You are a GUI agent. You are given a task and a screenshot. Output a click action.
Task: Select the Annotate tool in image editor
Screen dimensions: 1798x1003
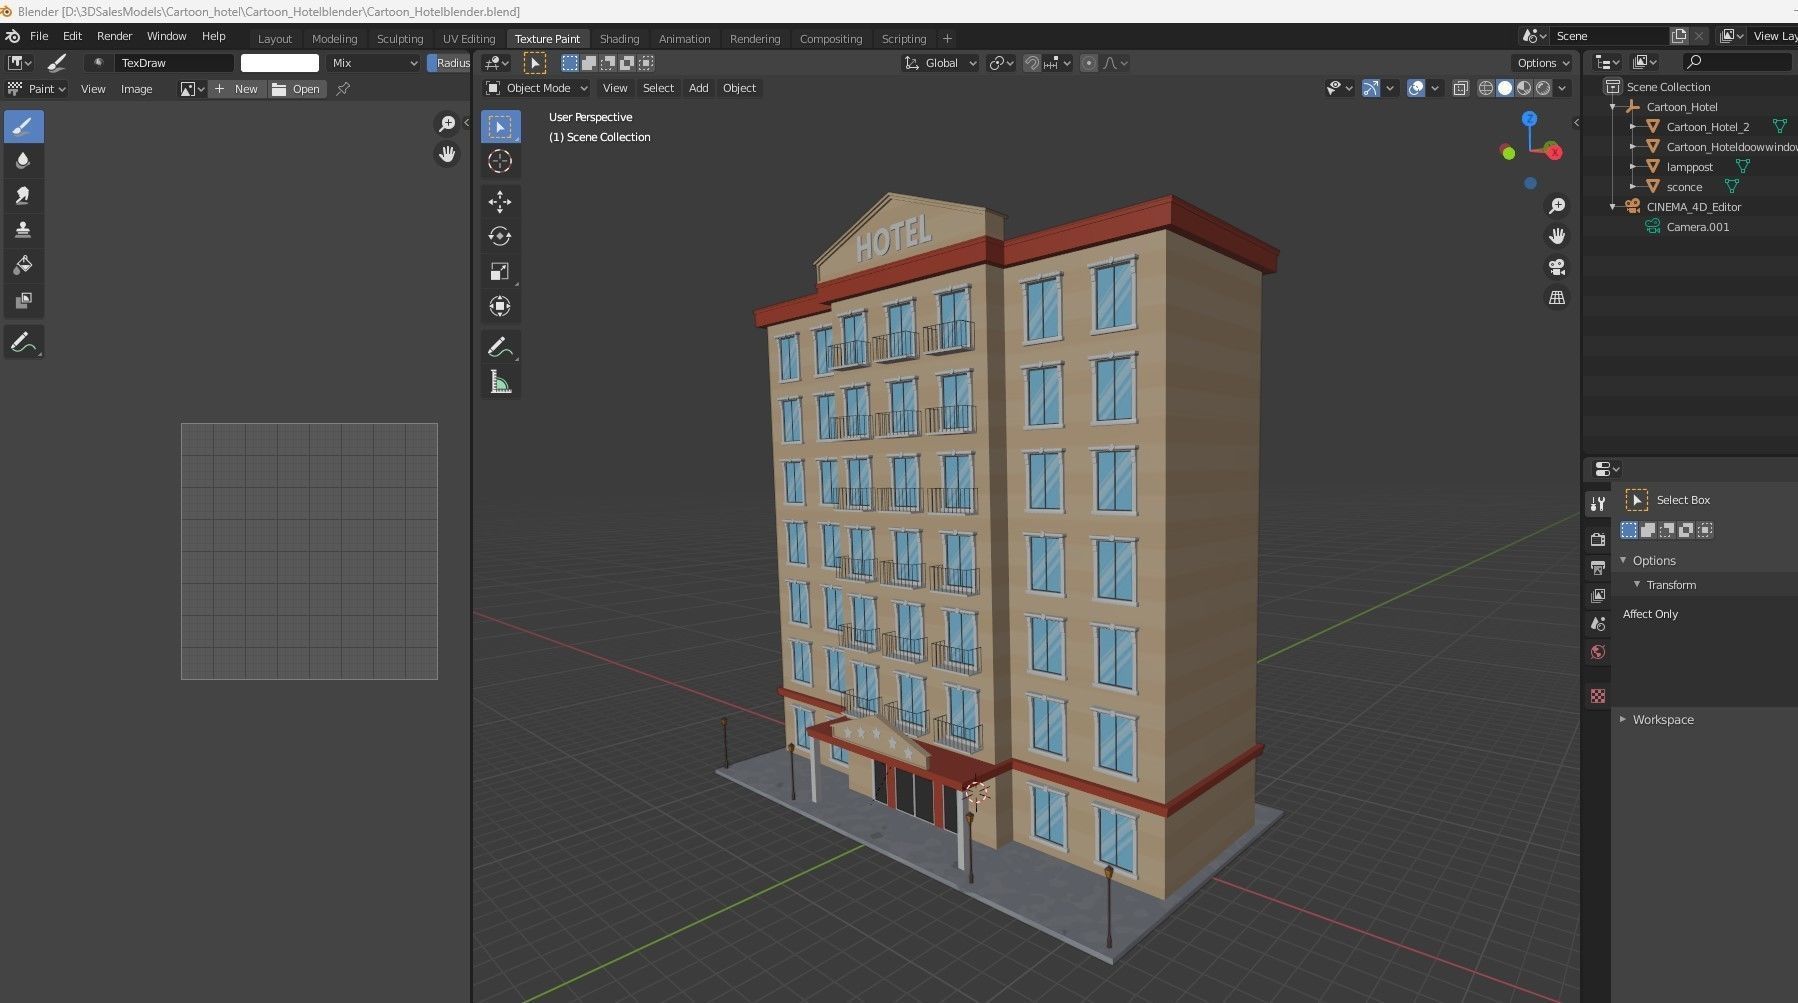[x=24, y=343]
